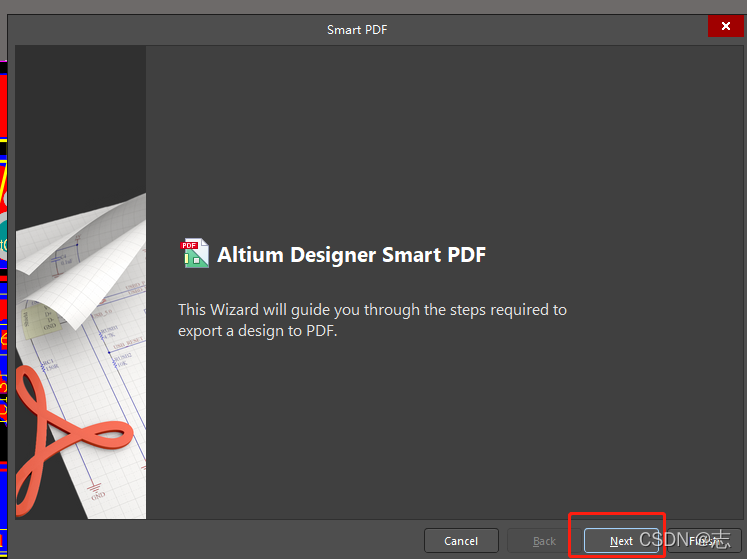Click the Smart PDF title bar text
Screen dimensions: 747x559
click(357, 30)
